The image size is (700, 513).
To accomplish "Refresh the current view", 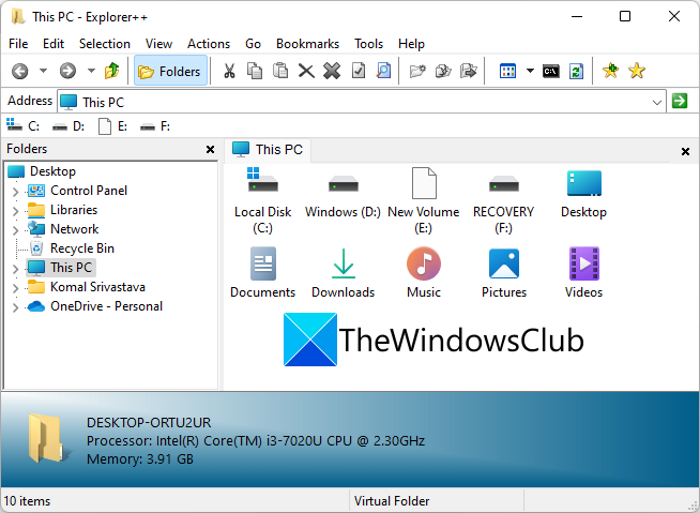I will [576, 71].
